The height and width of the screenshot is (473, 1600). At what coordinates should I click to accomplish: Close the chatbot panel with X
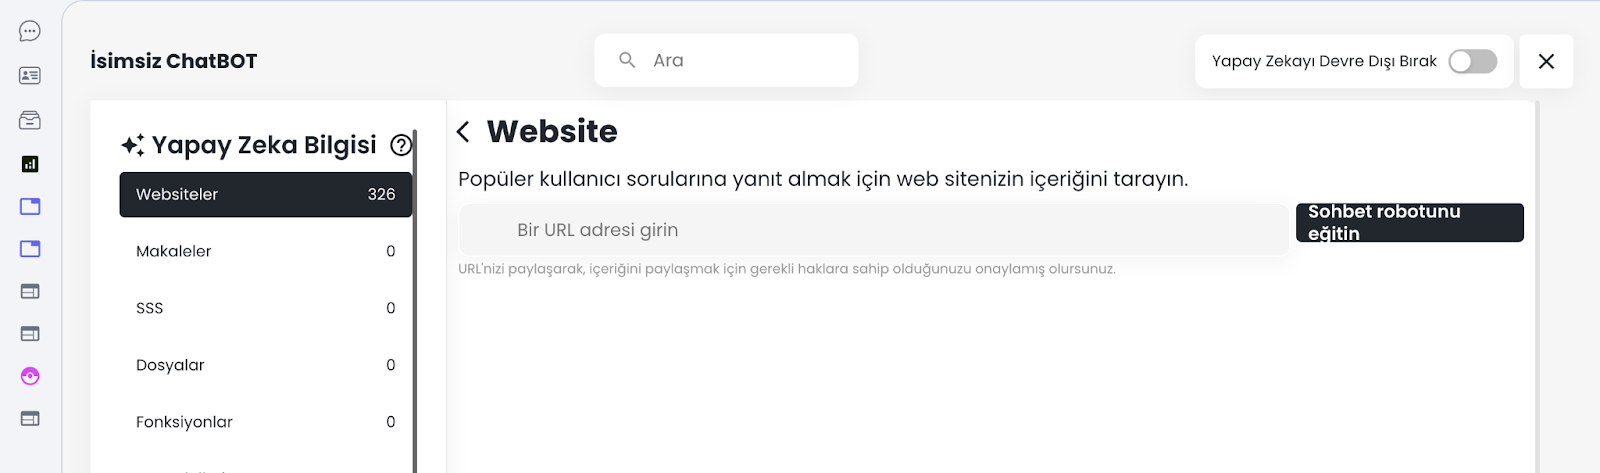(x=1546, y=61)
